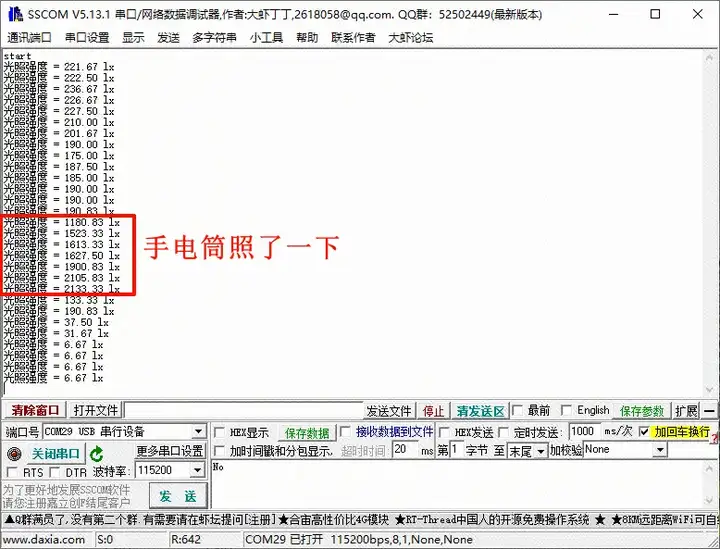Image resolution: width=720 pixels, height=549 pixels.
Task: Click the 保存参数 button
Action: click(x=642, y=411)
